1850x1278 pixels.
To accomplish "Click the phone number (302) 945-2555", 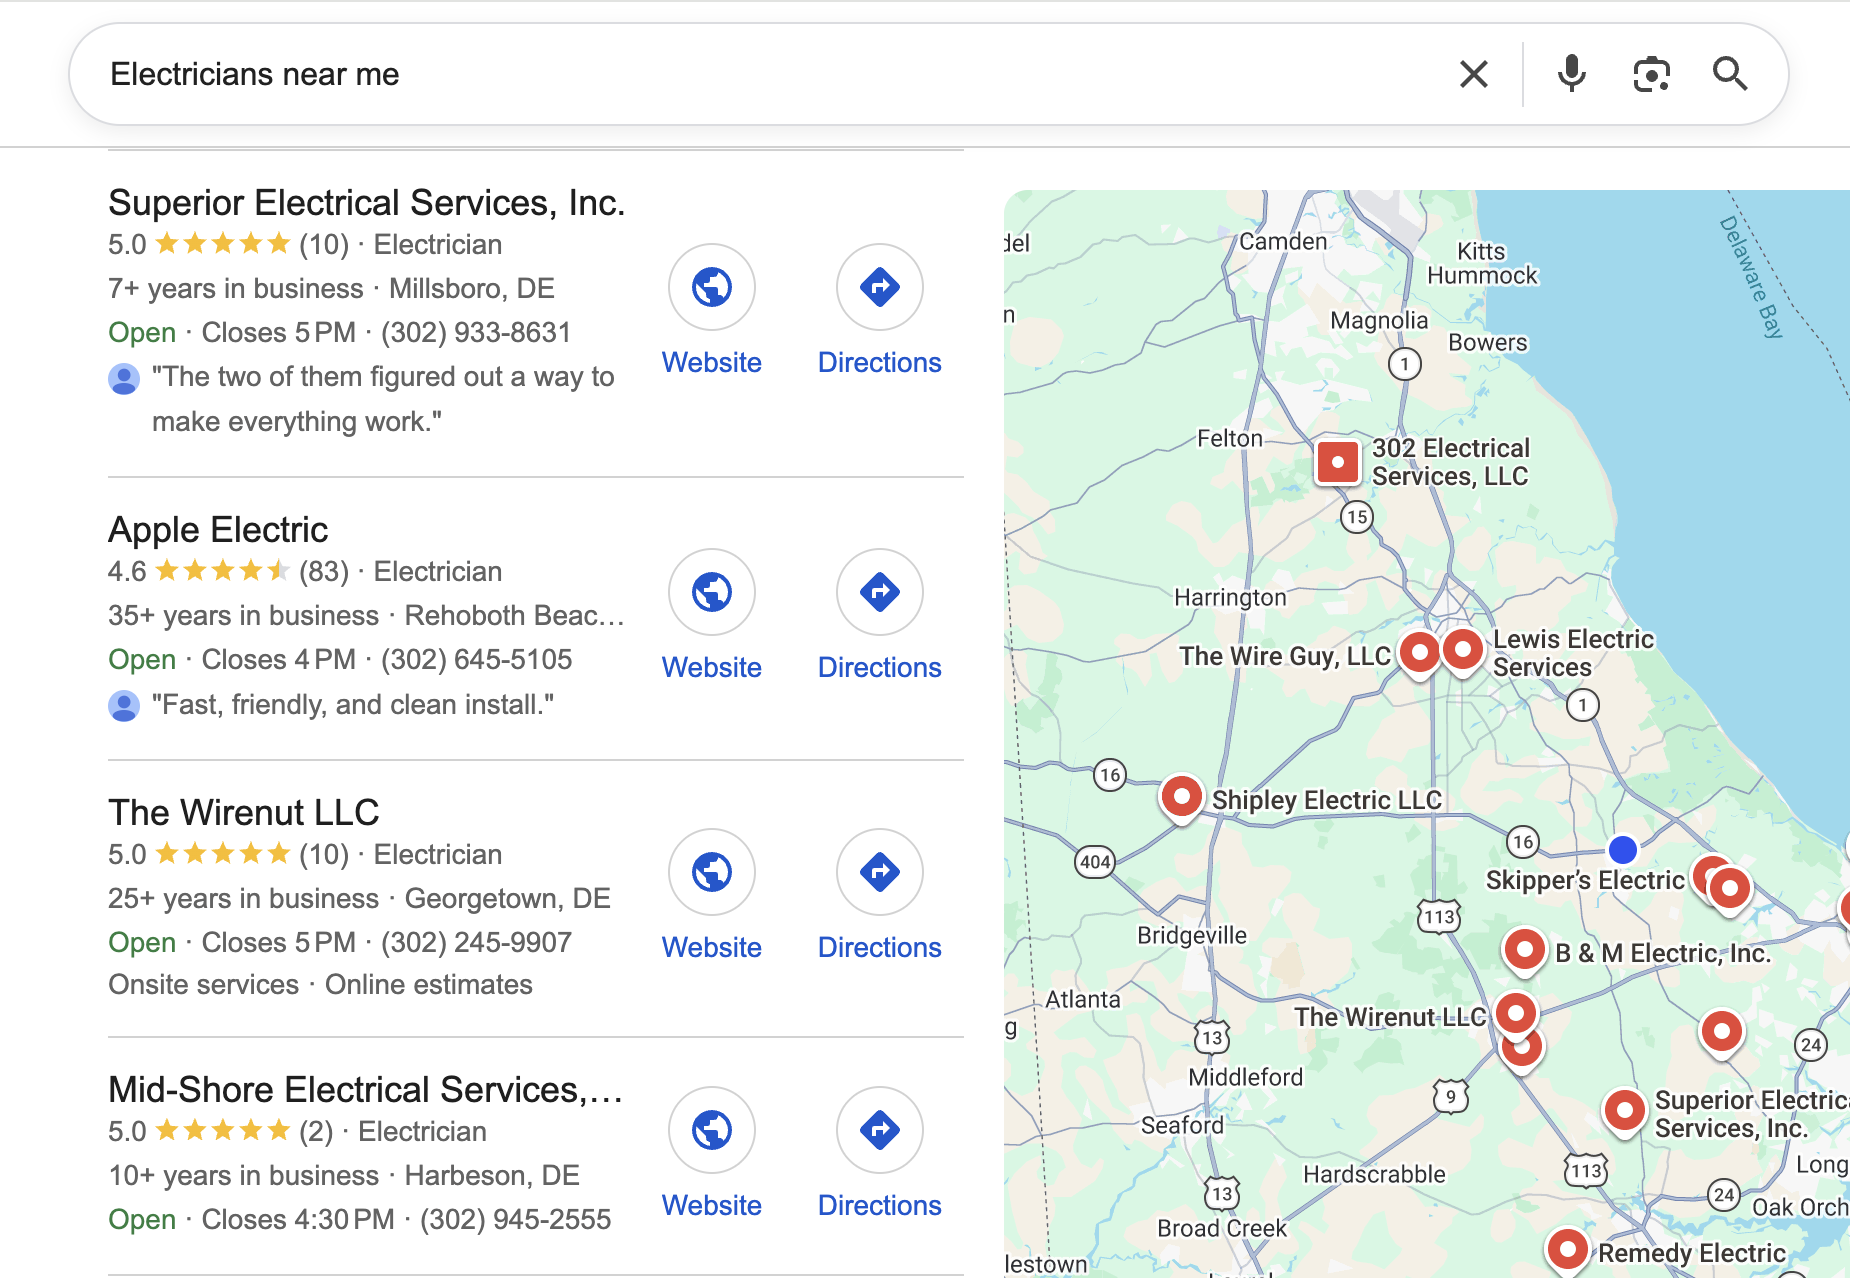I will click(x=515, y=1219).
